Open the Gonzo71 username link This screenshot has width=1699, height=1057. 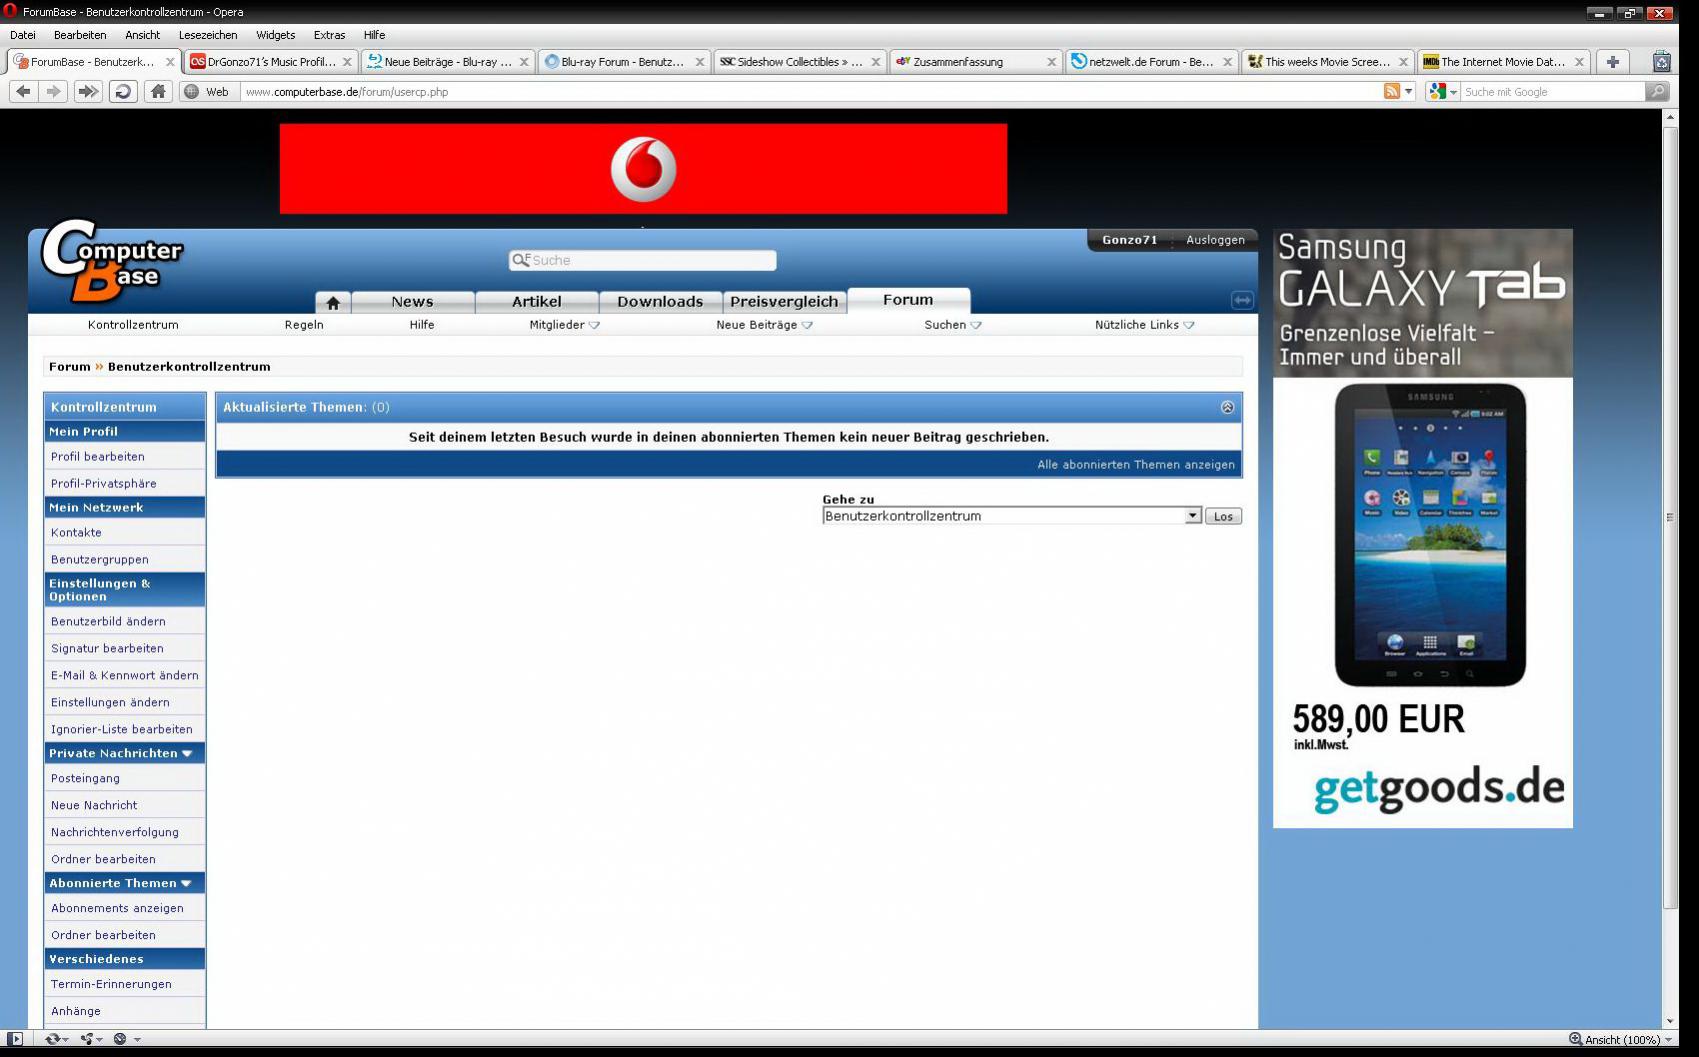pos(1129,240)
